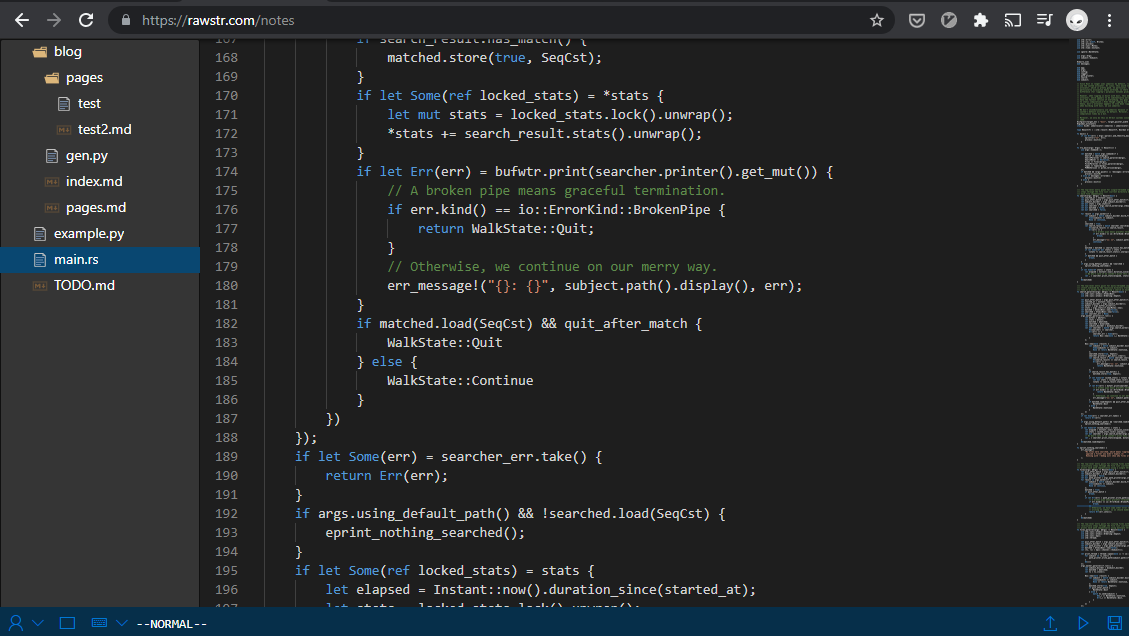Click the media controls icon in browser toolbar
1129x636 pixels.
tap(1044, 20)
